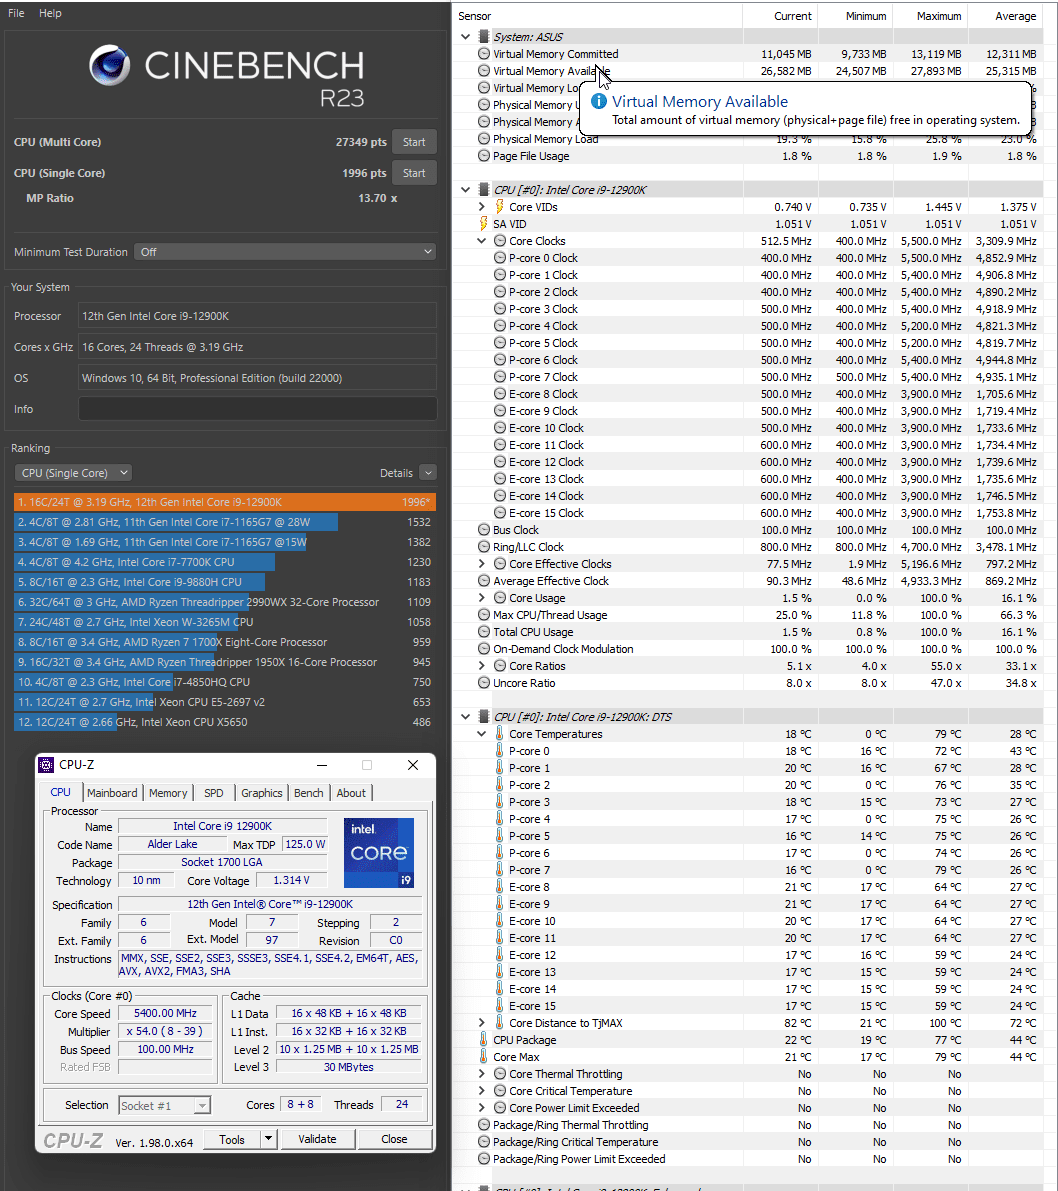Click the Ring/LLC Clock sensor icon

(484, 547)
